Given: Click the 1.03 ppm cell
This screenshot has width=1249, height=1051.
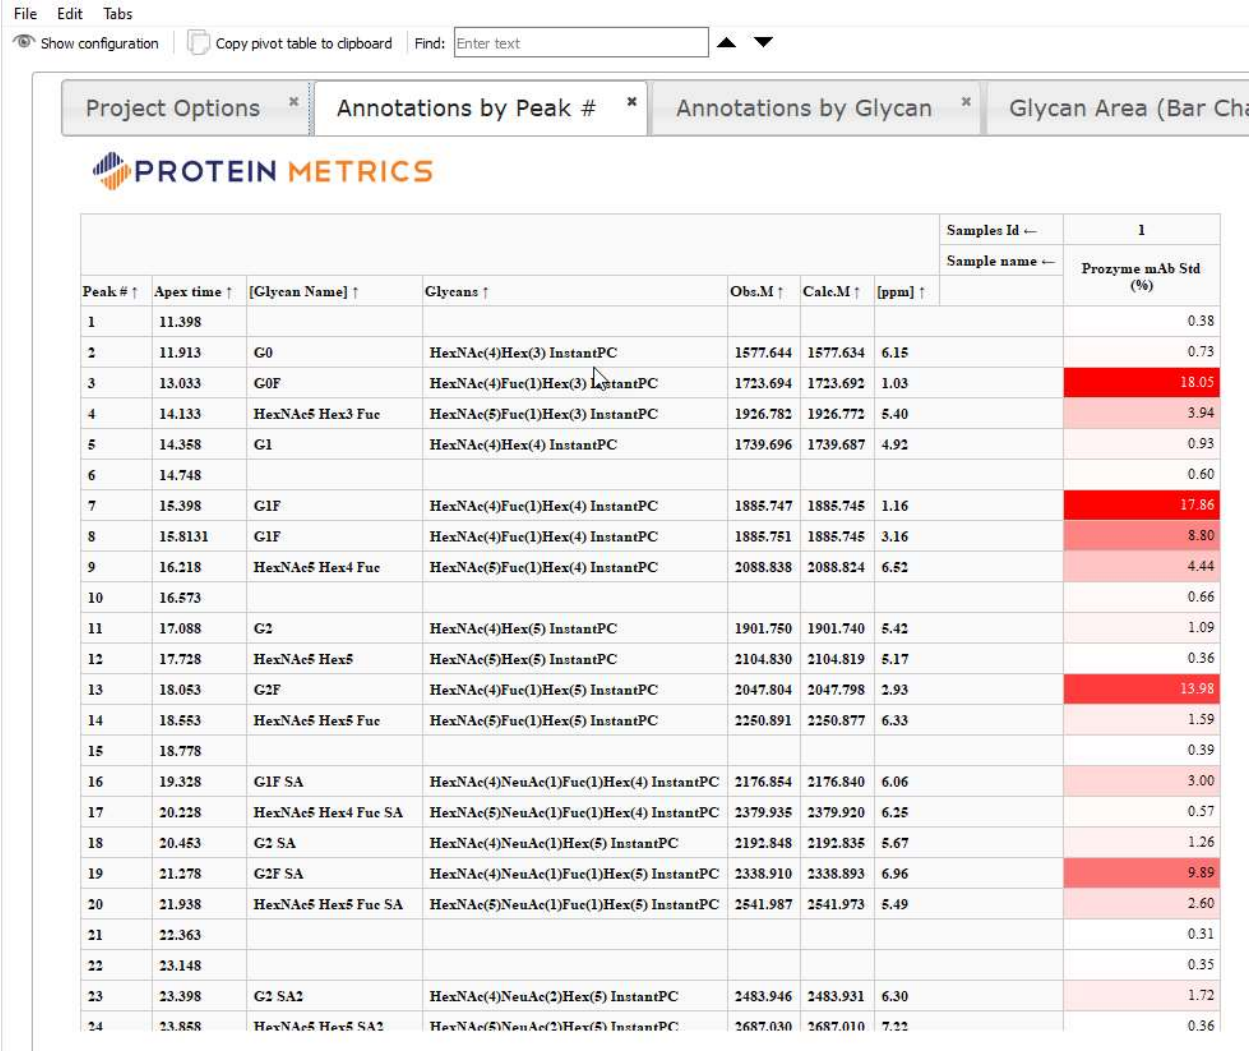Looking at the screenshot, I should 906,383.
